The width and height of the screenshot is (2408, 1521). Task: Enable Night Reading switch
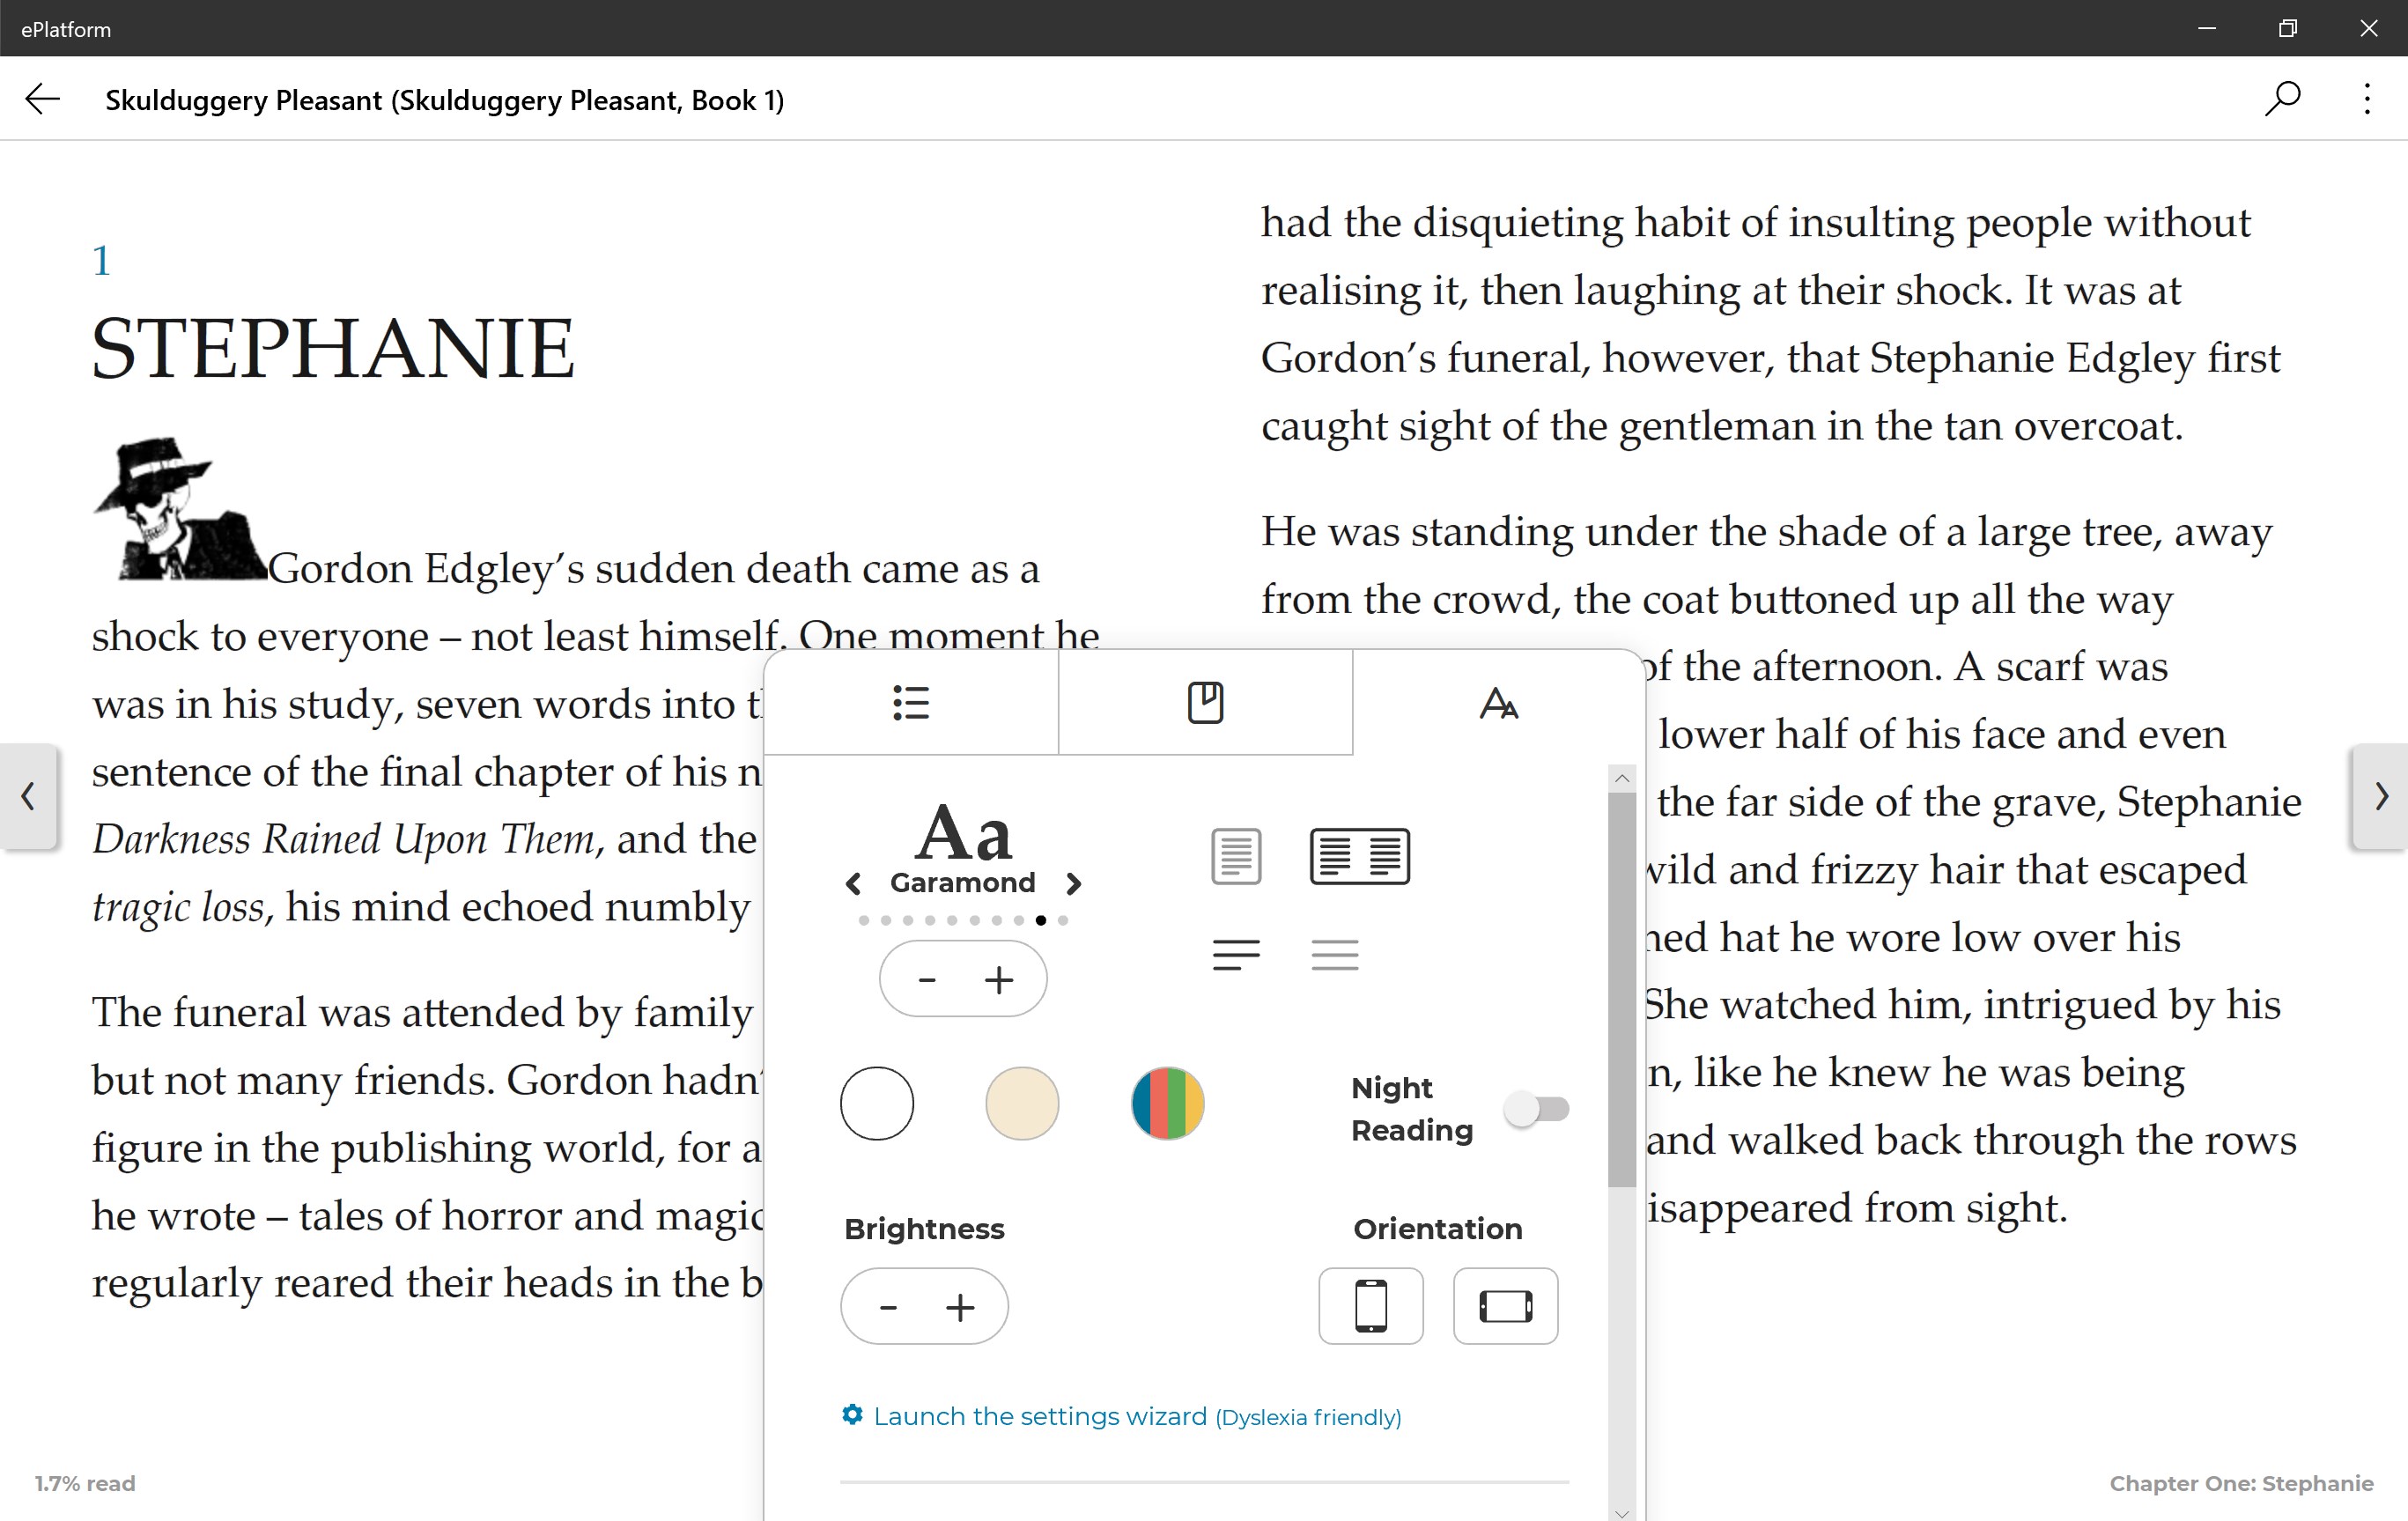[1537, 1108]
